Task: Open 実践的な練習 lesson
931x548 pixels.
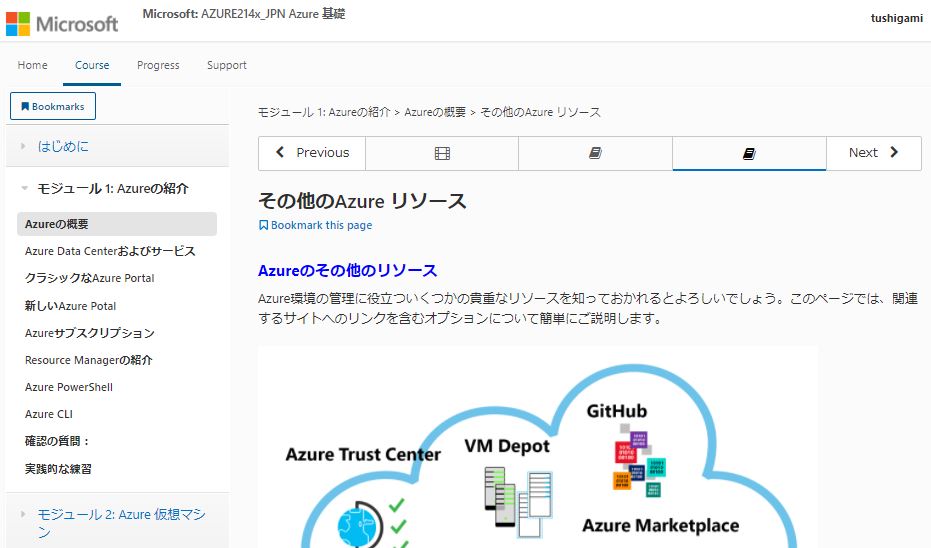Action: (58, 468)
